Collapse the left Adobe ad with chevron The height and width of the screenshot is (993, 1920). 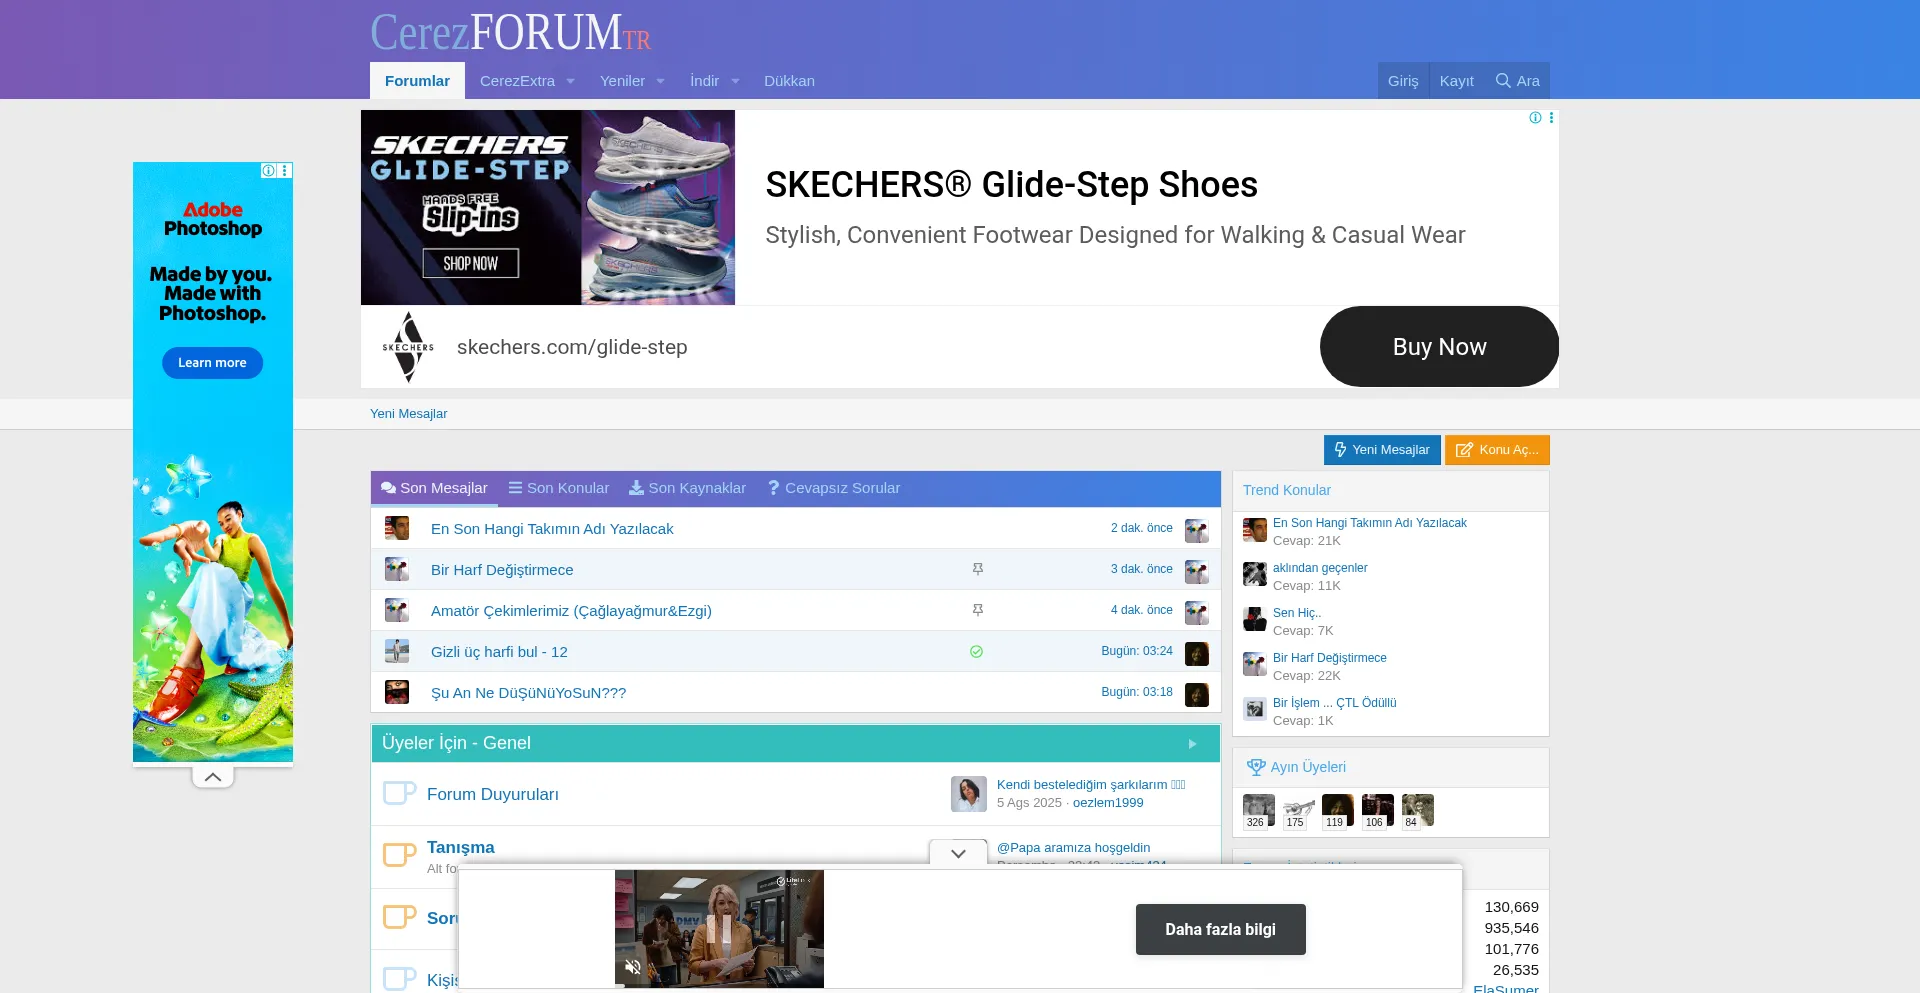[x=213, y=777]
